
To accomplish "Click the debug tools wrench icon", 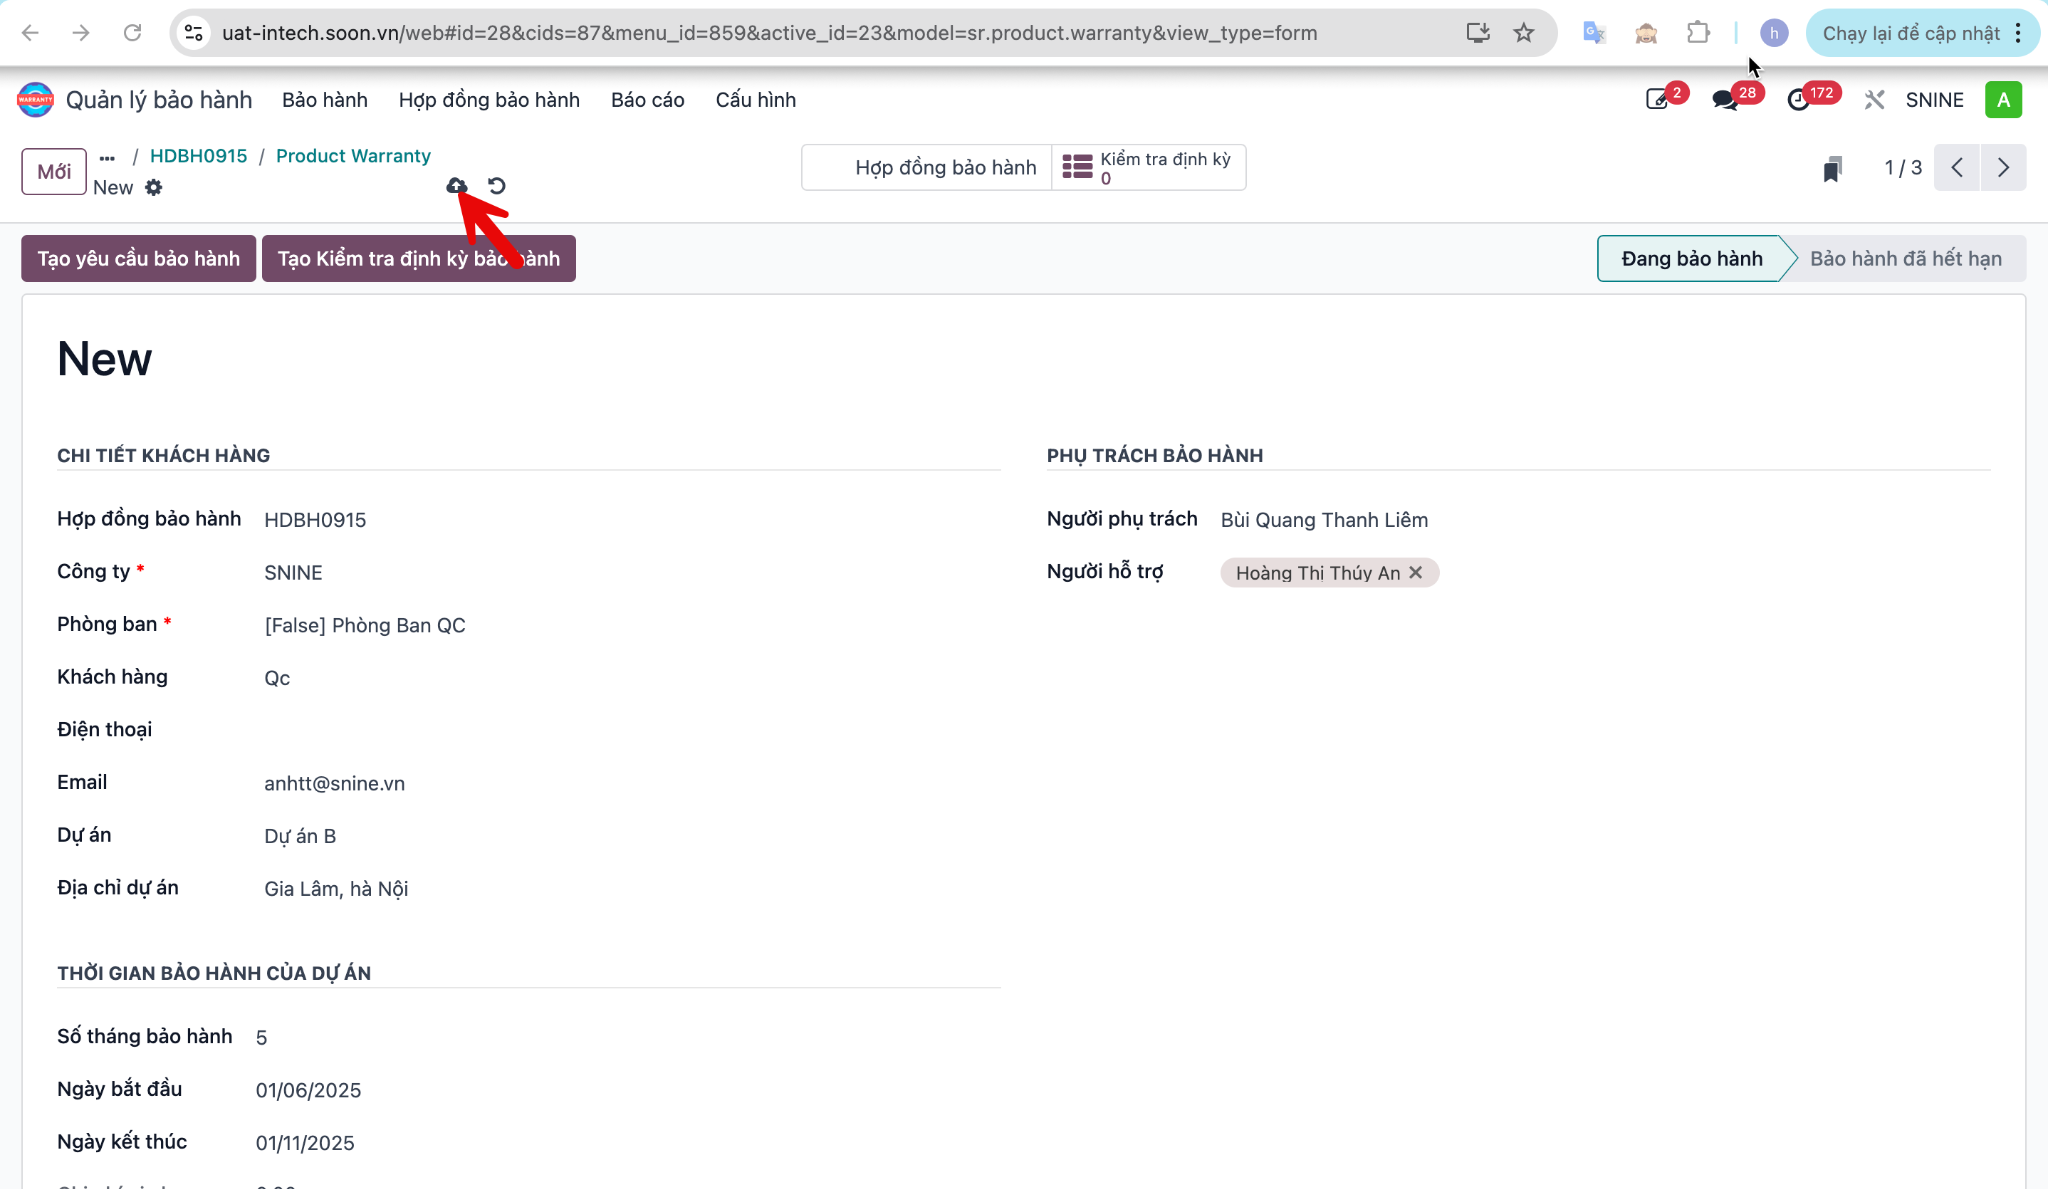I will click(1874, 100).
